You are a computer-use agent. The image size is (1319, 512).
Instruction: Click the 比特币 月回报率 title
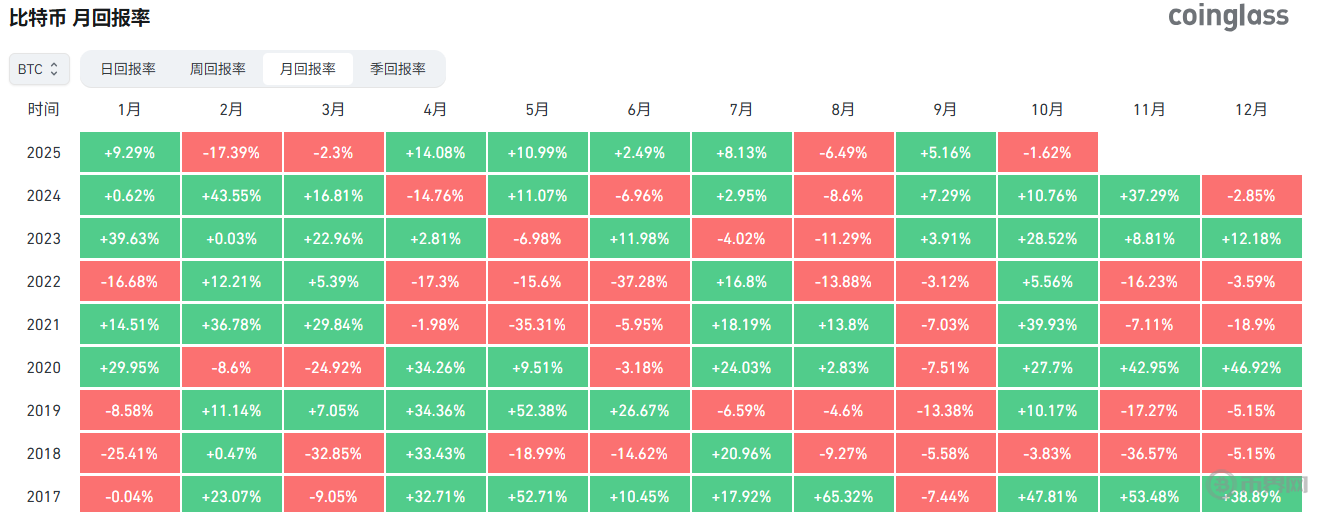80,18
